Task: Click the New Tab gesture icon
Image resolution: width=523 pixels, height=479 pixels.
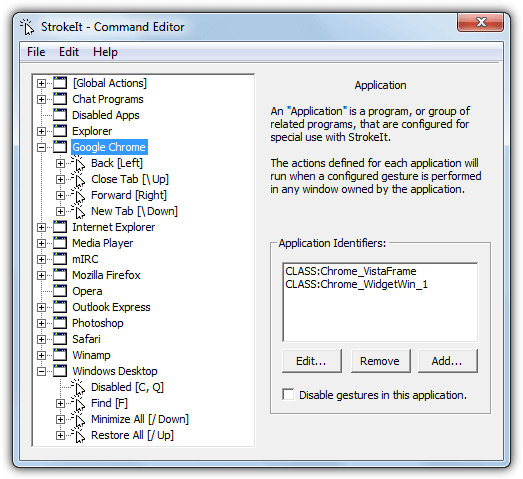Action: point(78,211)
